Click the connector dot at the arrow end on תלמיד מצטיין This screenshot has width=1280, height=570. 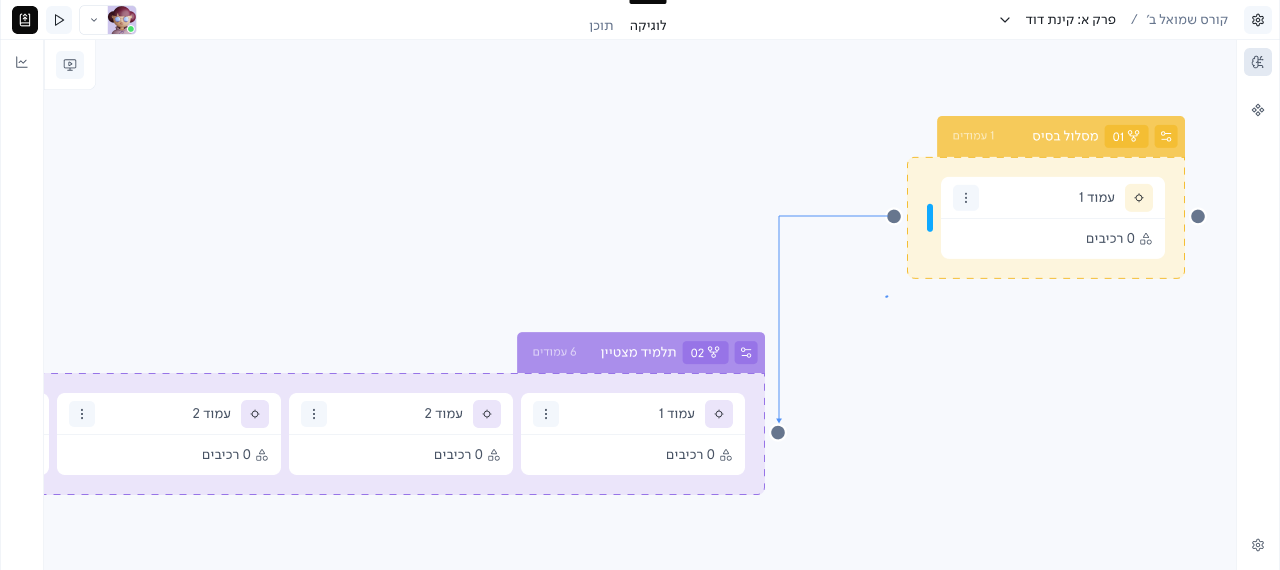(x=778, y=433)
